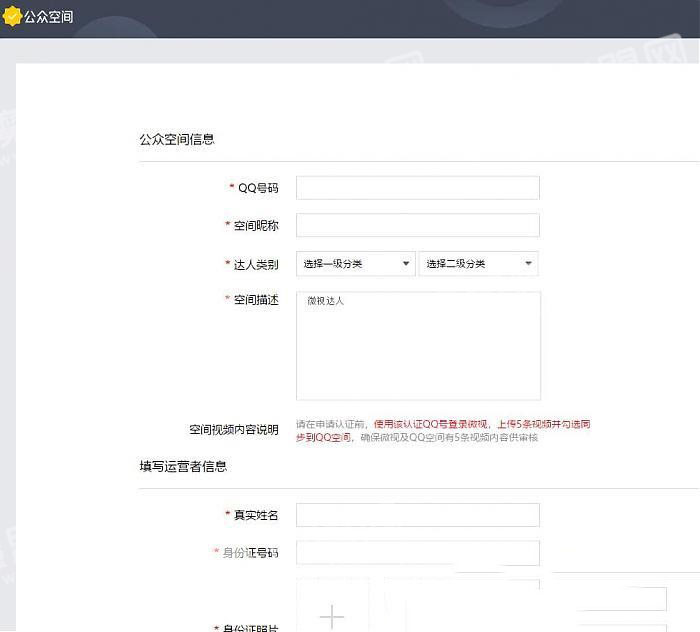Click the 空间昵称 field label
700x632 pixels.
pos(256,226)
